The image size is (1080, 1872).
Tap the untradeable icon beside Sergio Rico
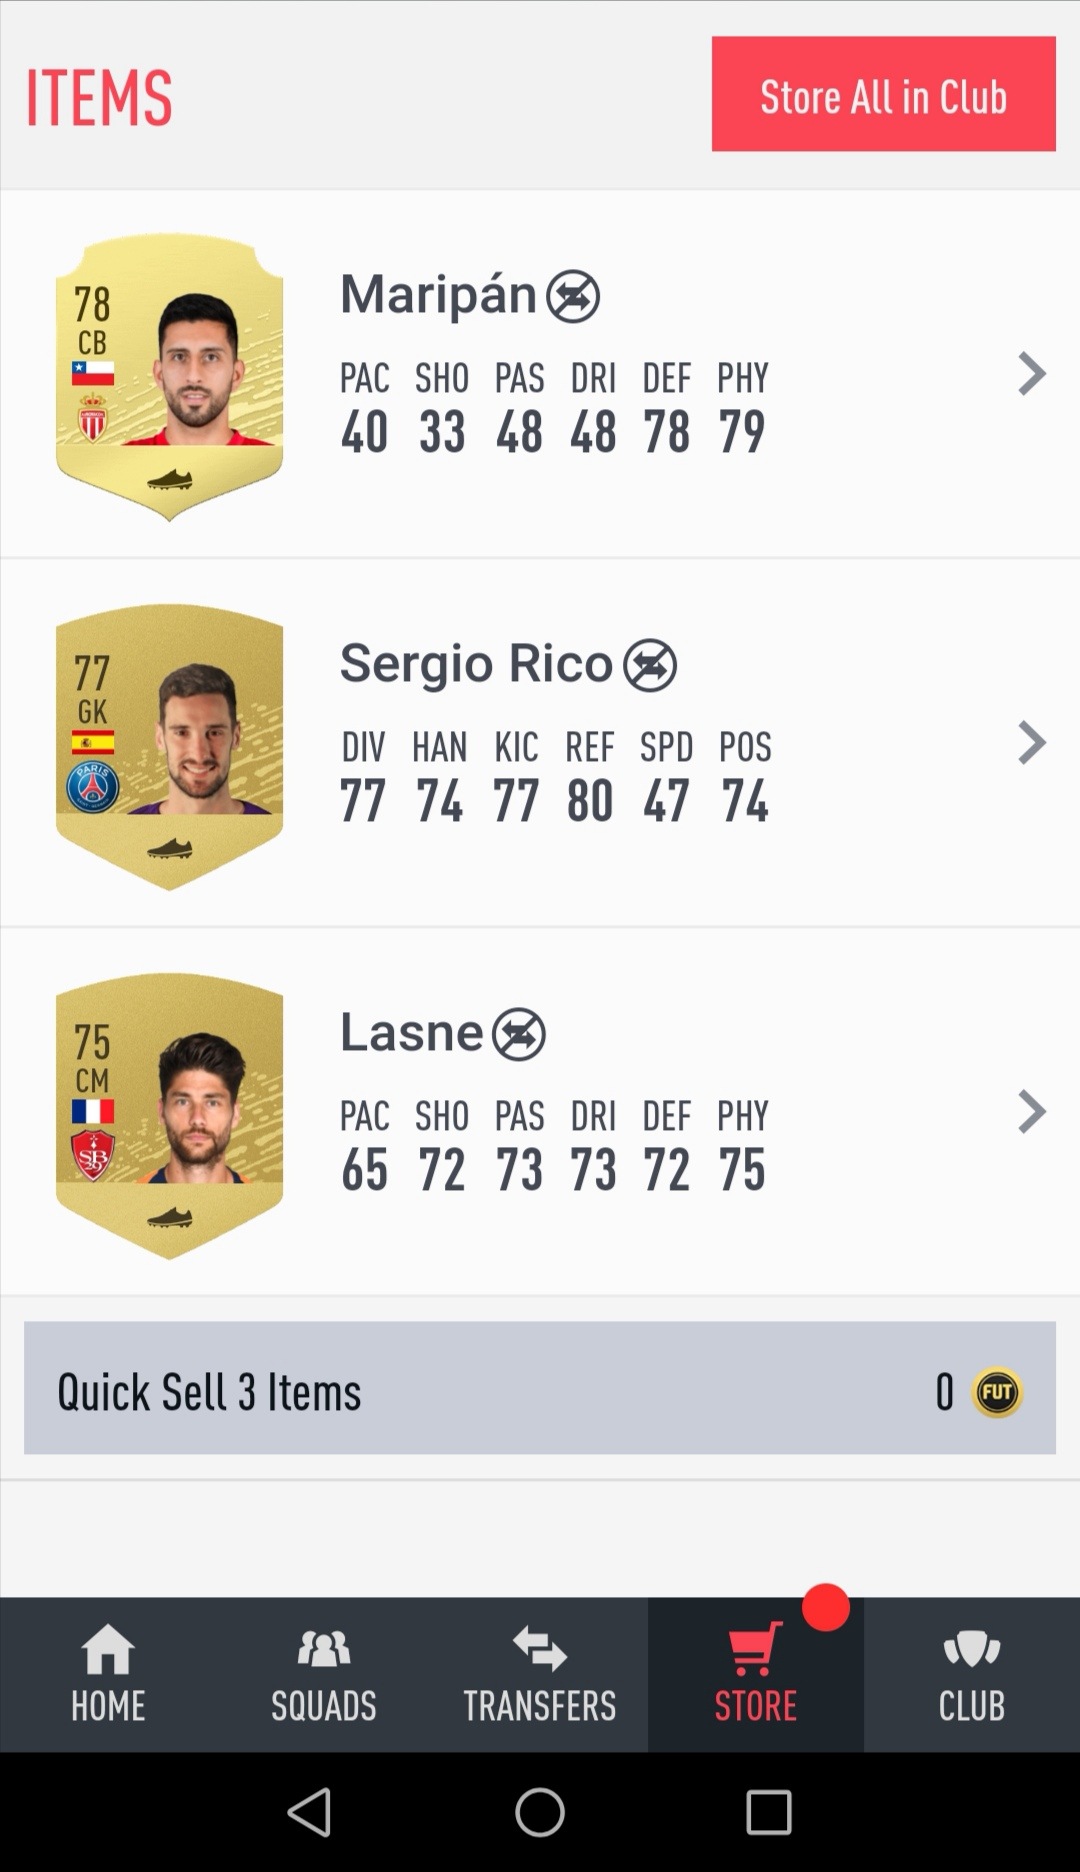pos(650,665)
